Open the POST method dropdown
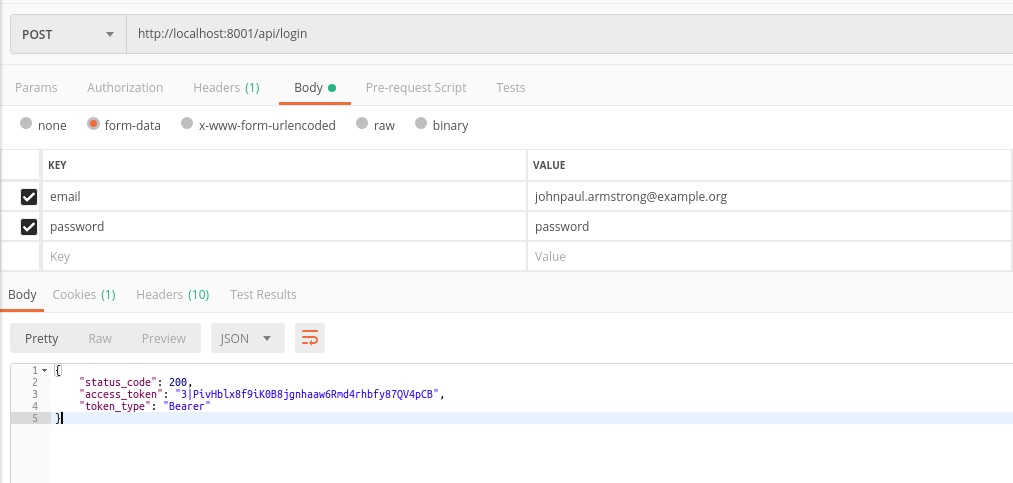Image resolution: width=1013 pixels, height=483 pixels. pos(68,34)
